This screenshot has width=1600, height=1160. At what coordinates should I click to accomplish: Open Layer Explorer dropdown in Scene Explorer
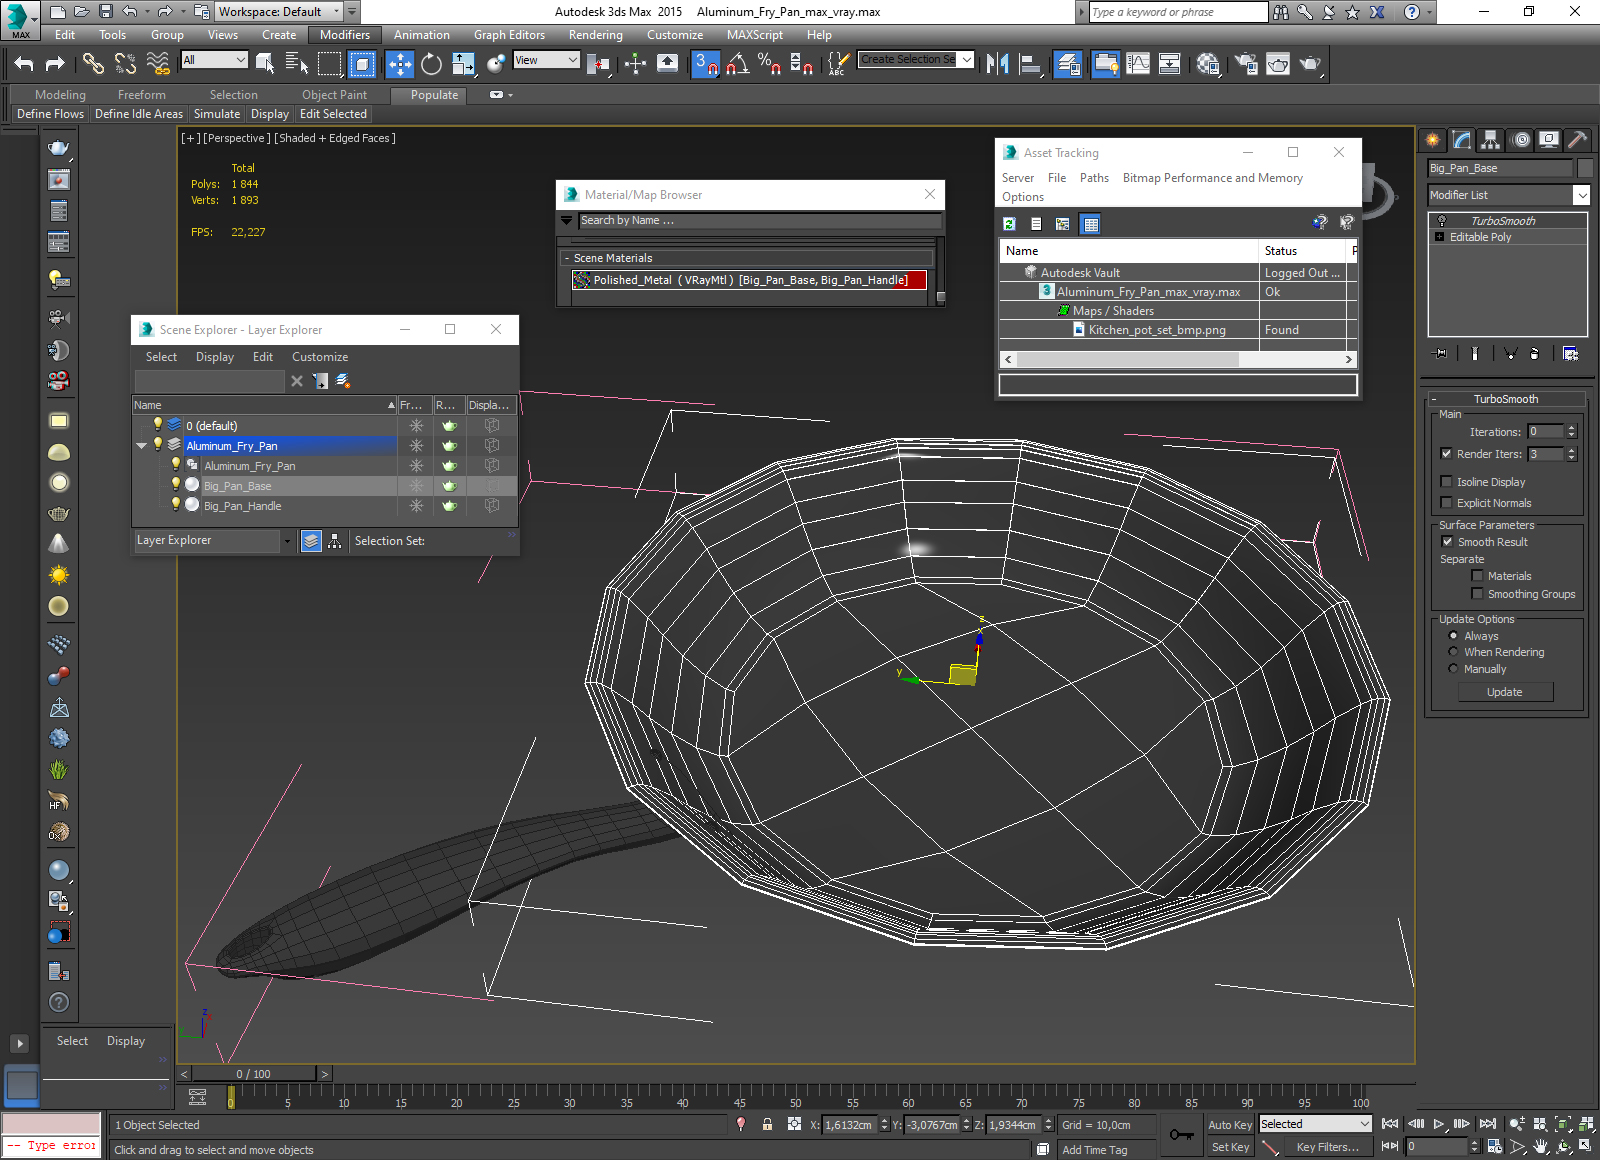[287, 541]
